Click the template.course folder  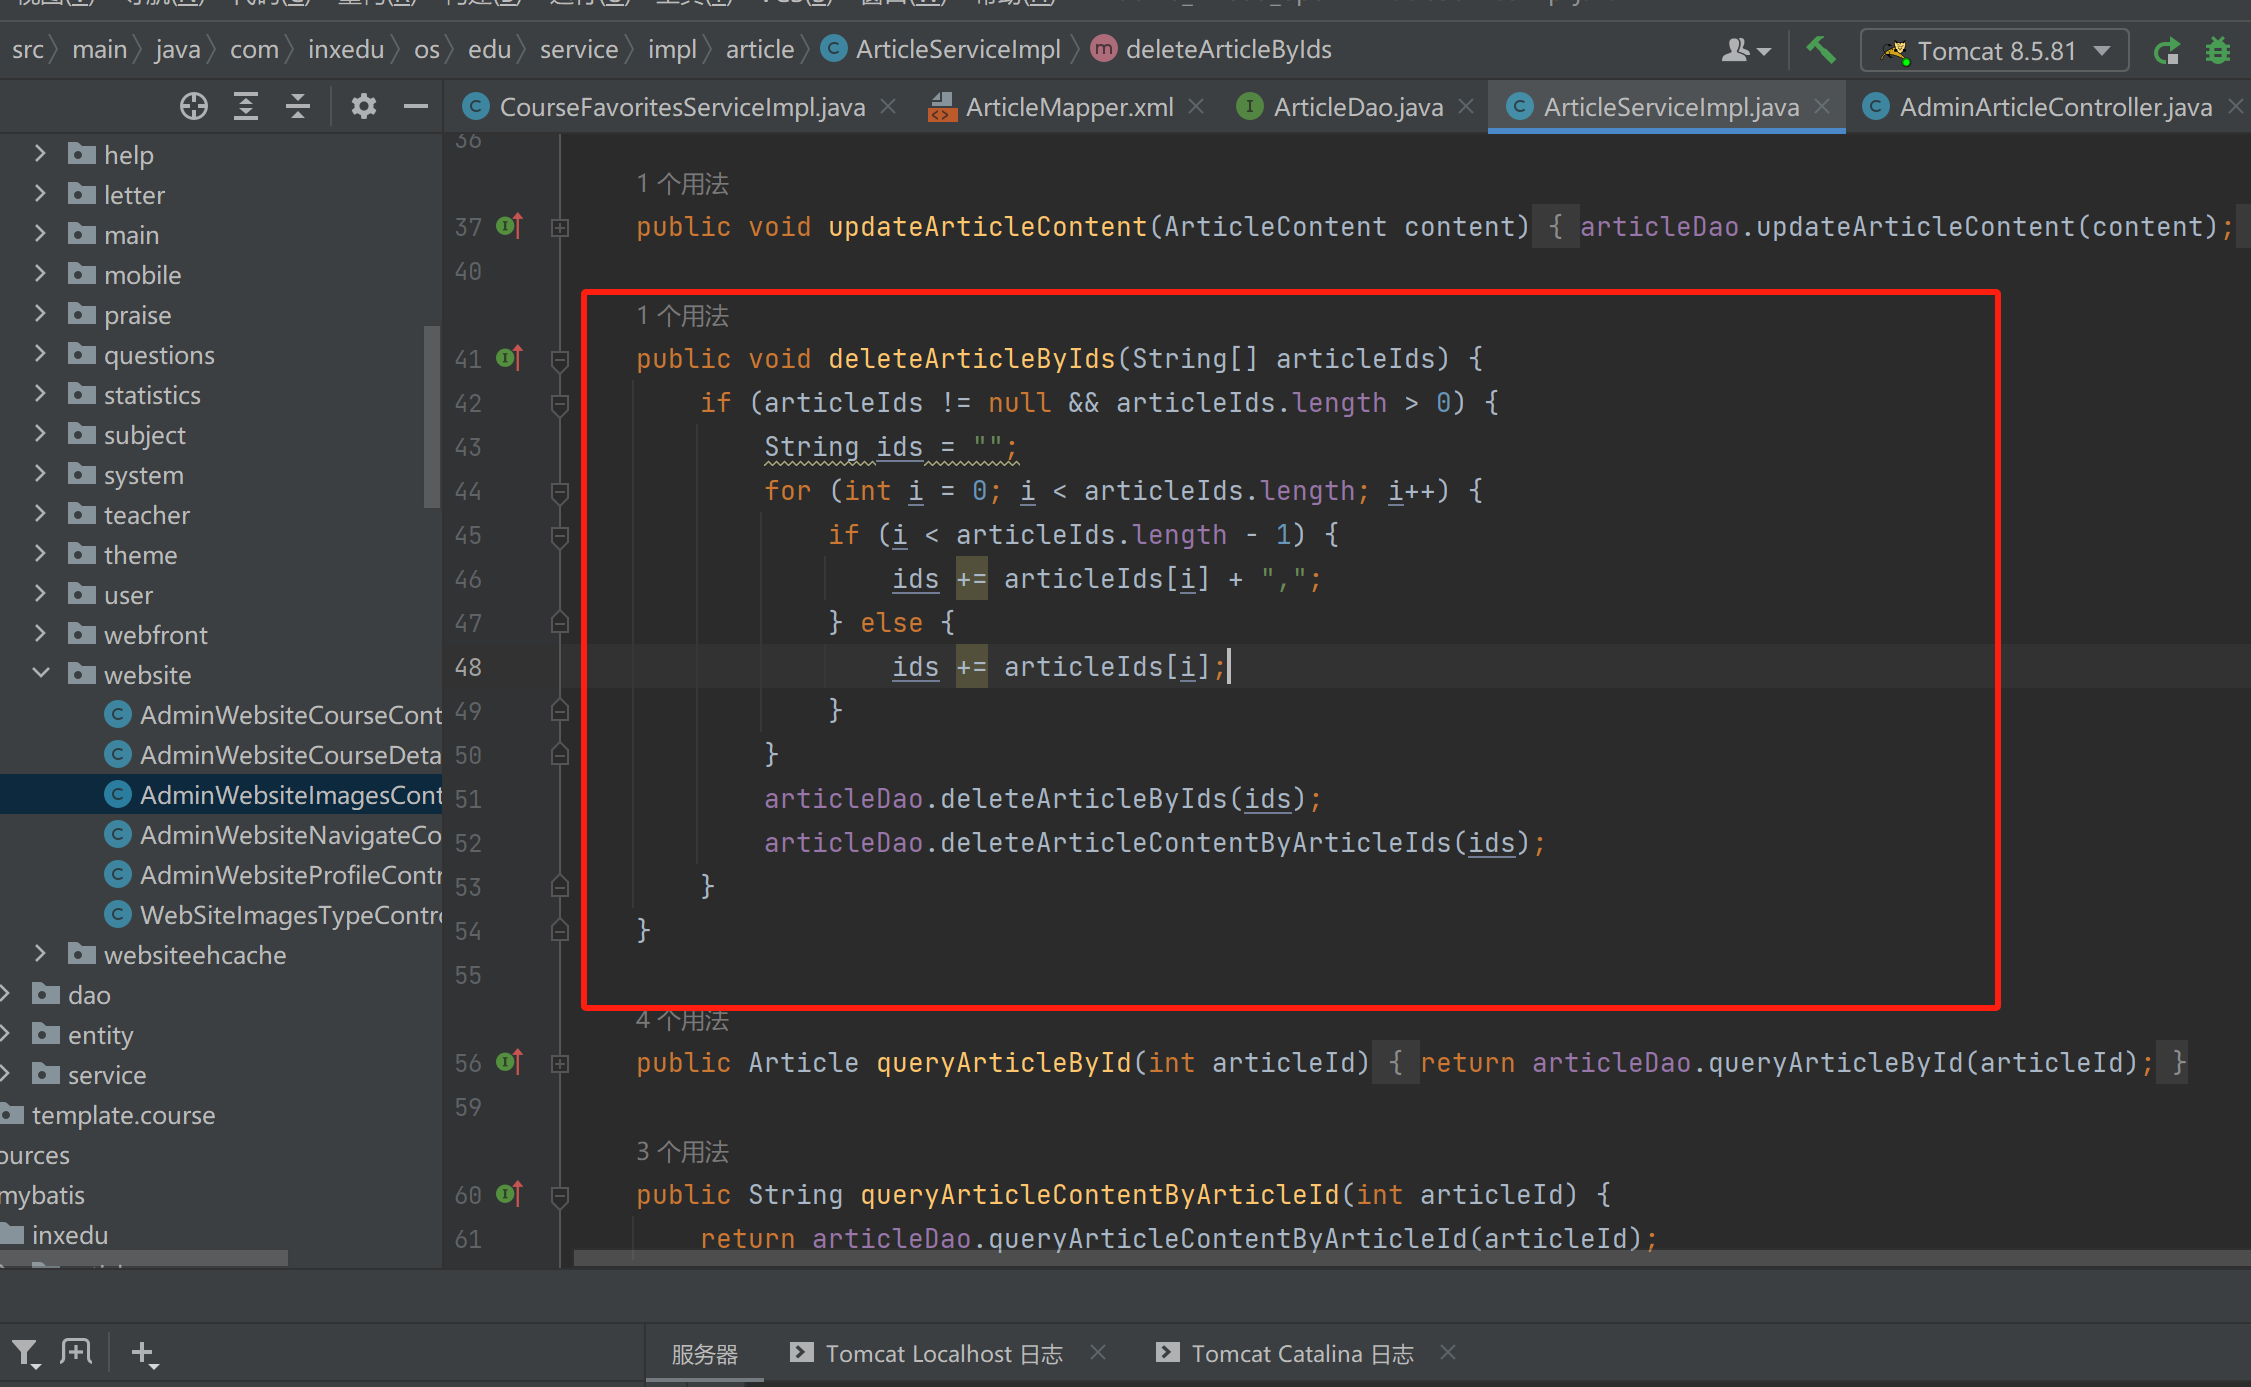pyautogui.click(x=123, y=1114)
